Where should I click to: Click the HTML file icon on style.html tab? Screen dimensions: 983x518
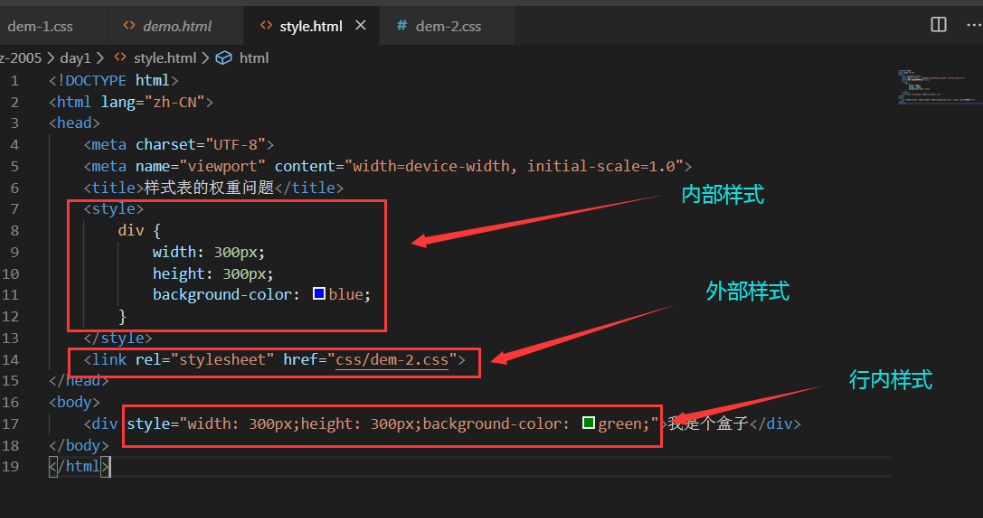tap(266, 26)
